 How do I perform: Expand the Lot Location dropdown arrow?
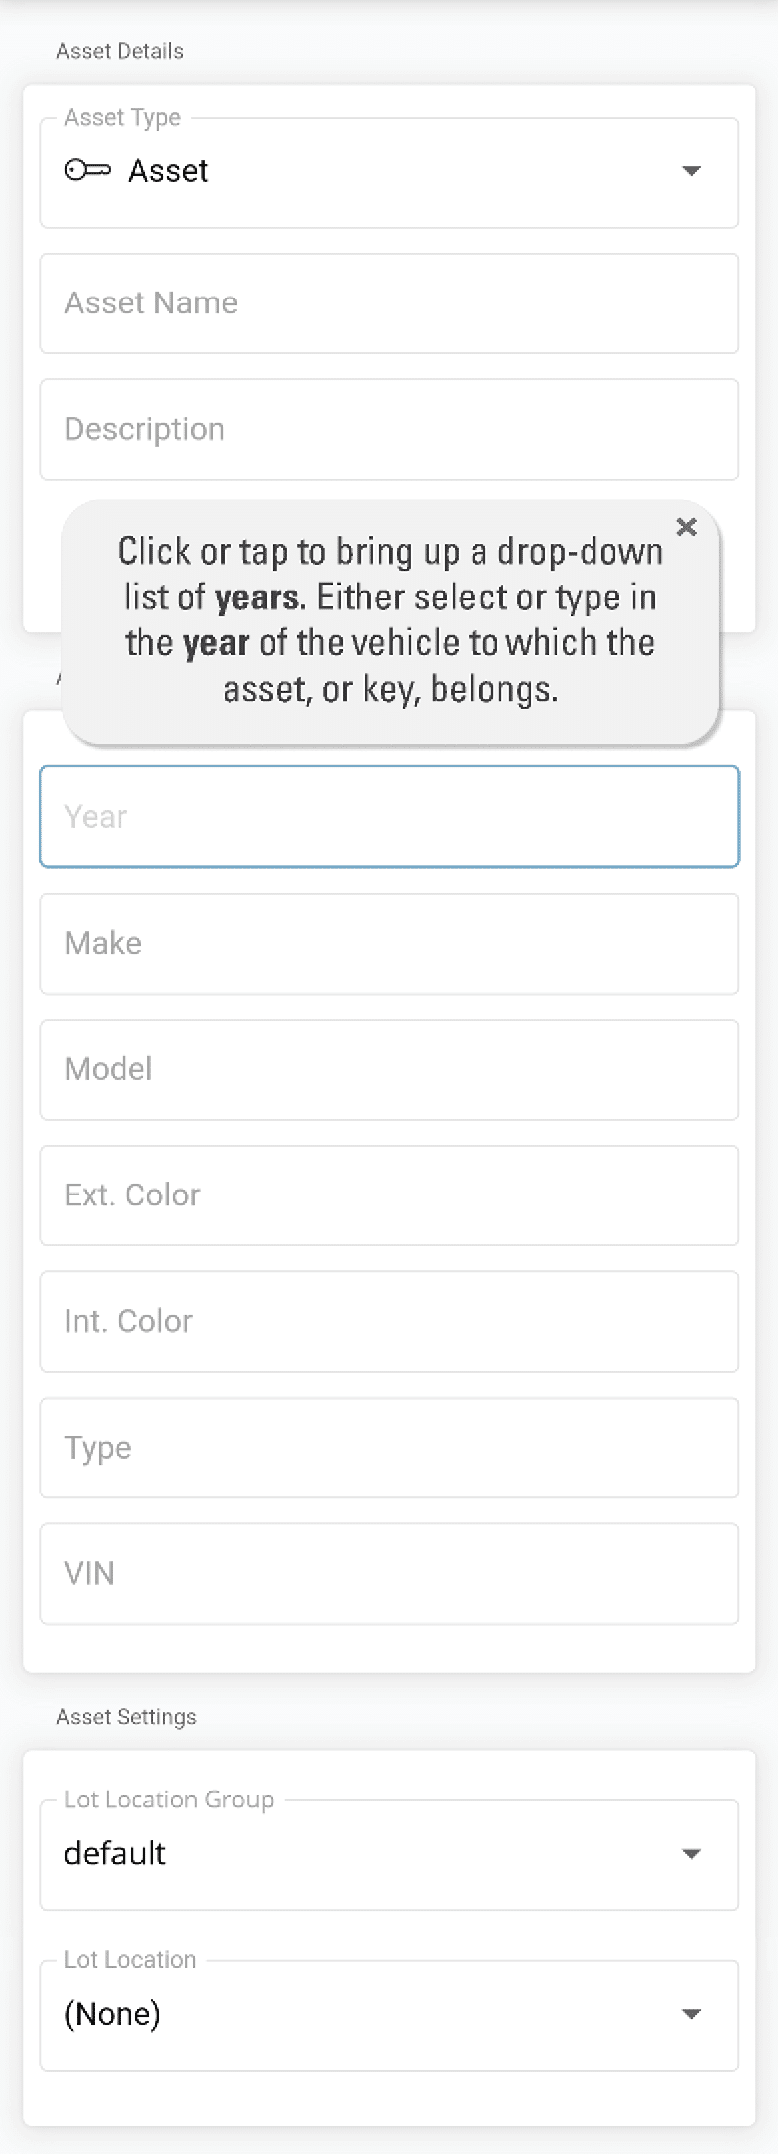[691, 2013]
